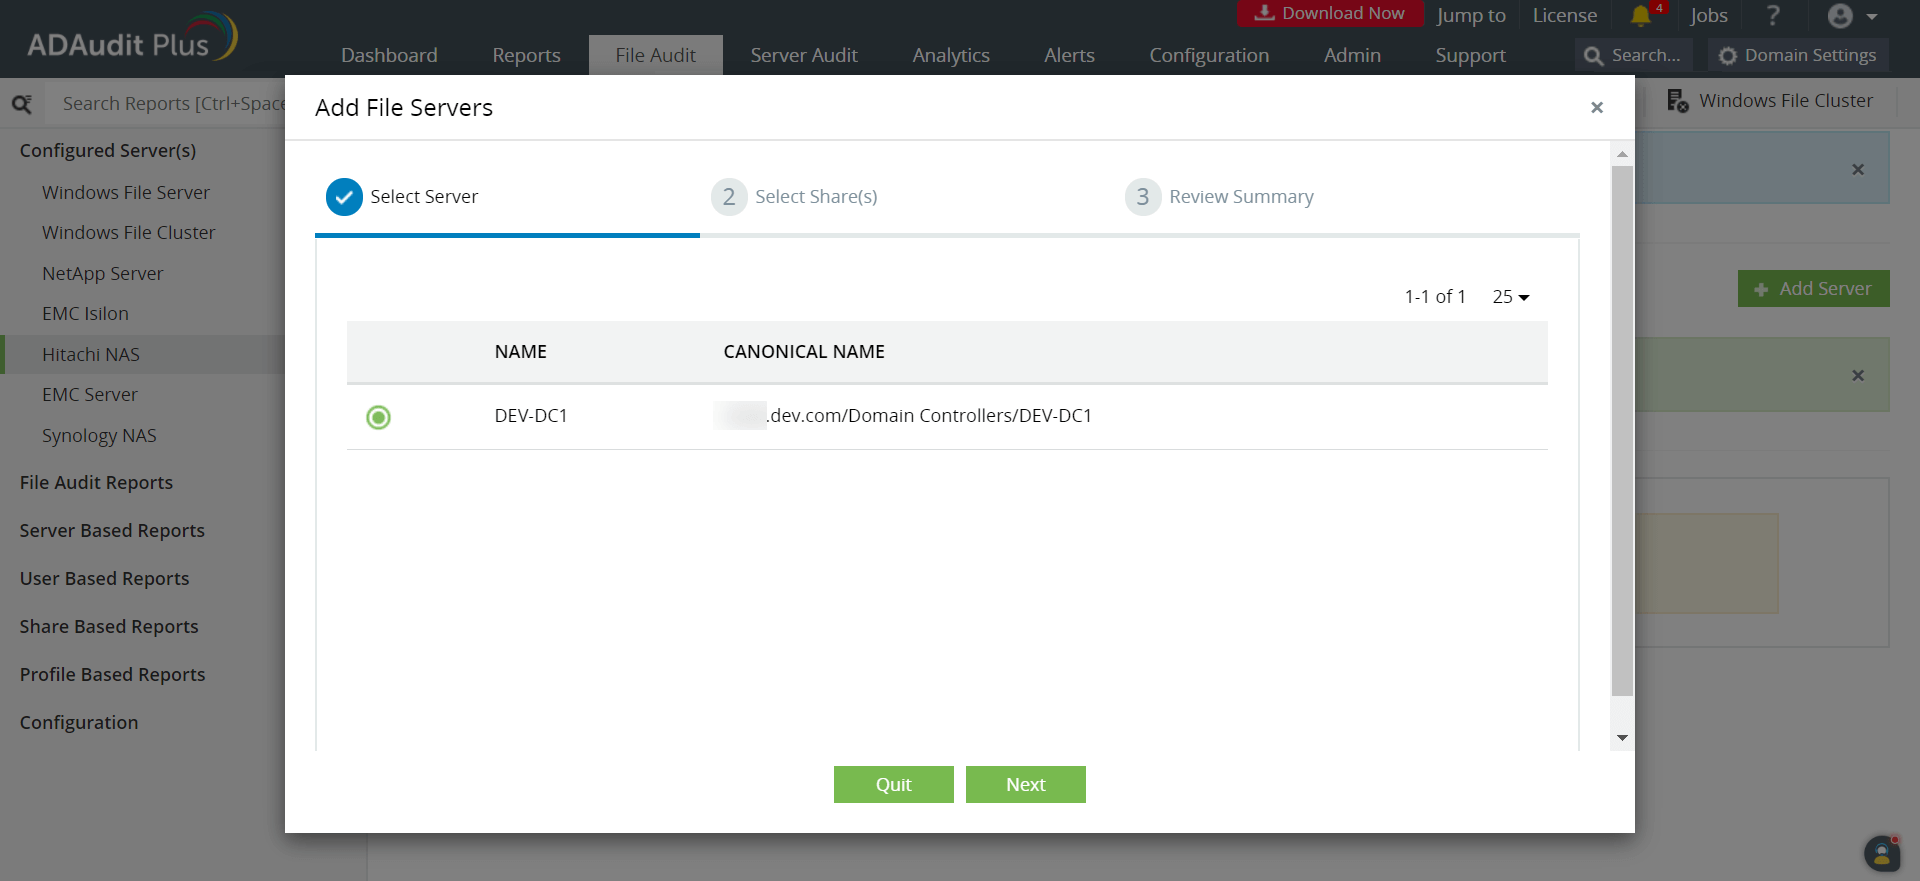Expand Share Based Reports section
Viewport: 1920px width, 881px height.
[x=109, y=626]
